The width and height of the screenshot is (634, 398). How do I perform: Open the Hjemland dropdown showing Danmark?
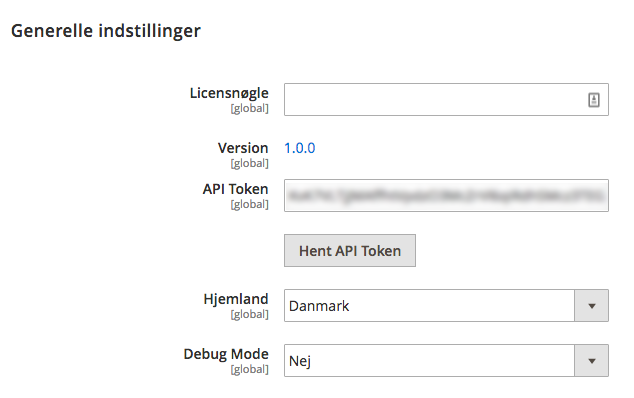point(446,305)
